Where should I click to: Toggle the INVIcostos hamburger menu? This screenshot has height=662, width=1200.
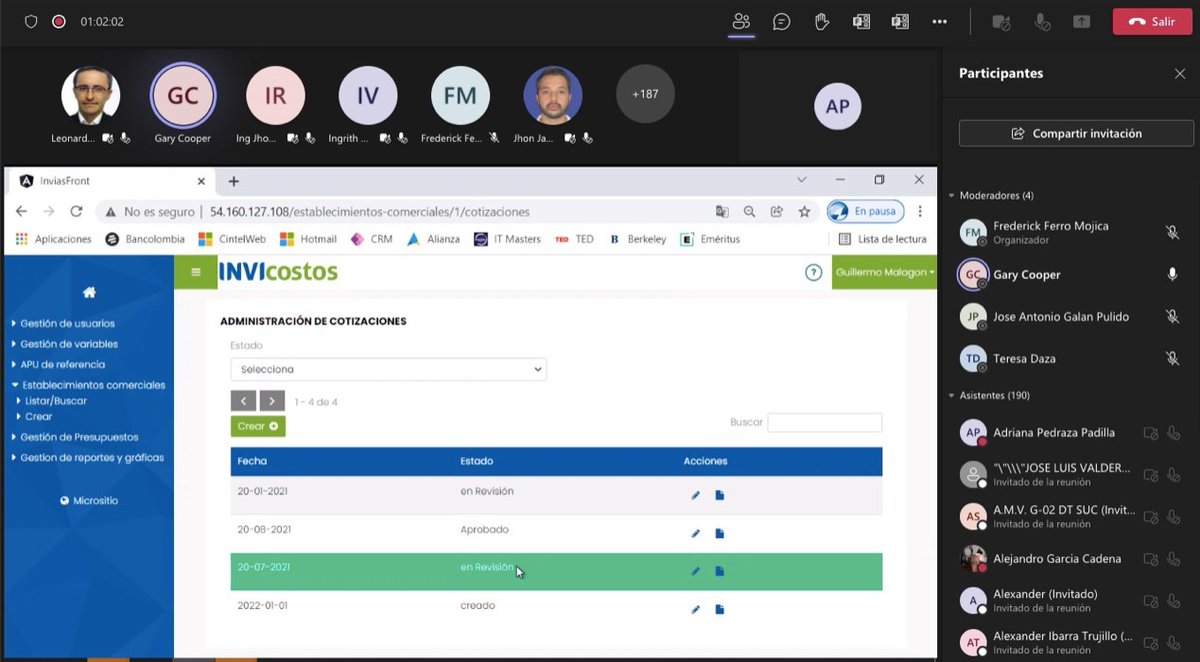click(x=196, y=272)
